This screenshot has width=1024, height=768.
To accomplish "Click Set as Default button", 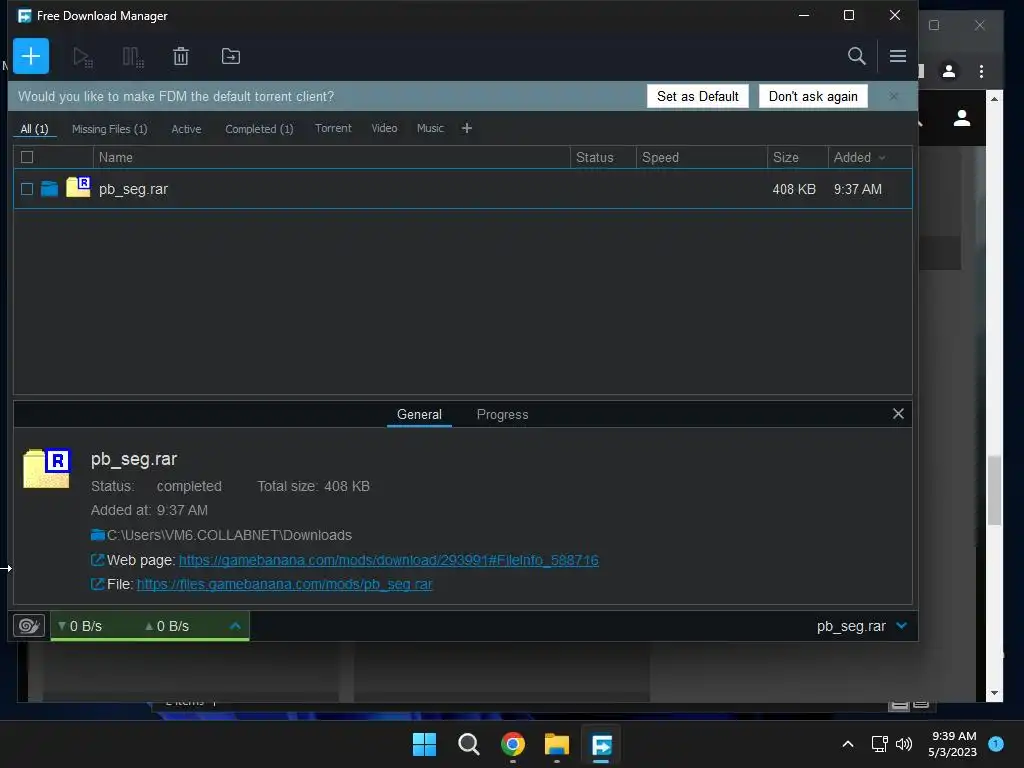I will 697,96.
